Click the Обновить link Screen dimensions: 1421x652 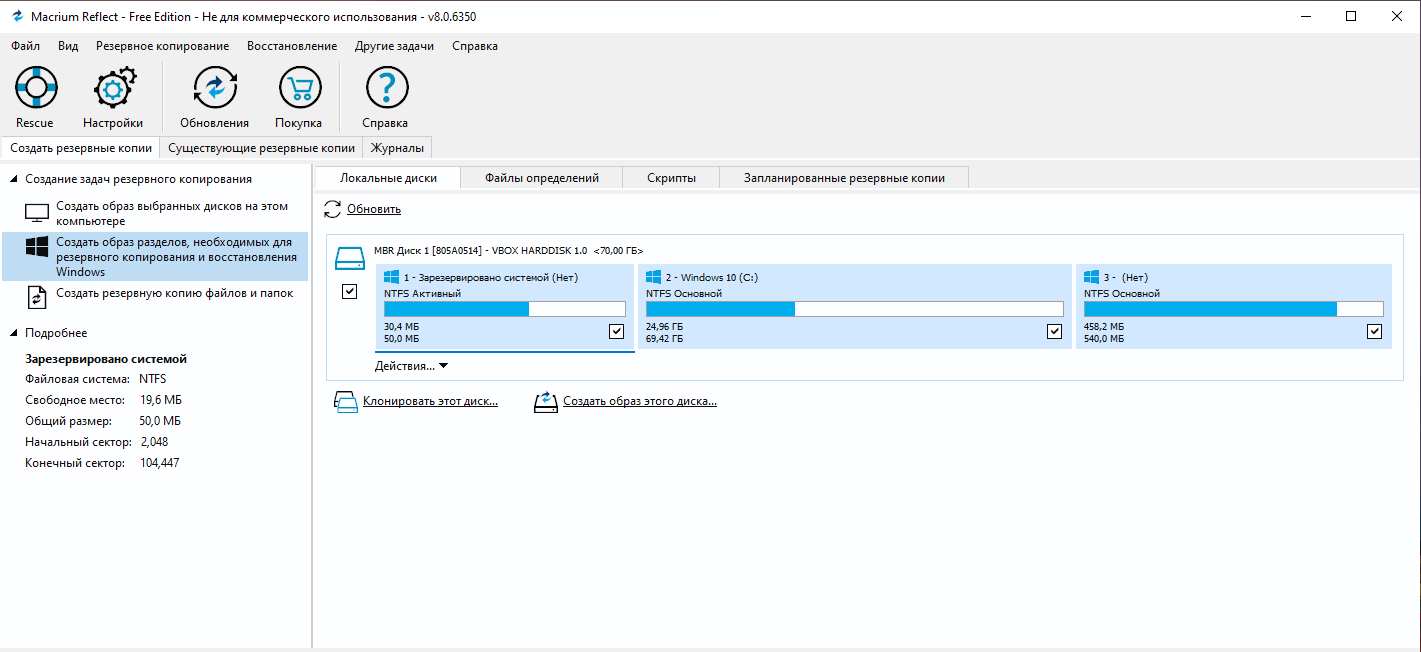[374, 209]
